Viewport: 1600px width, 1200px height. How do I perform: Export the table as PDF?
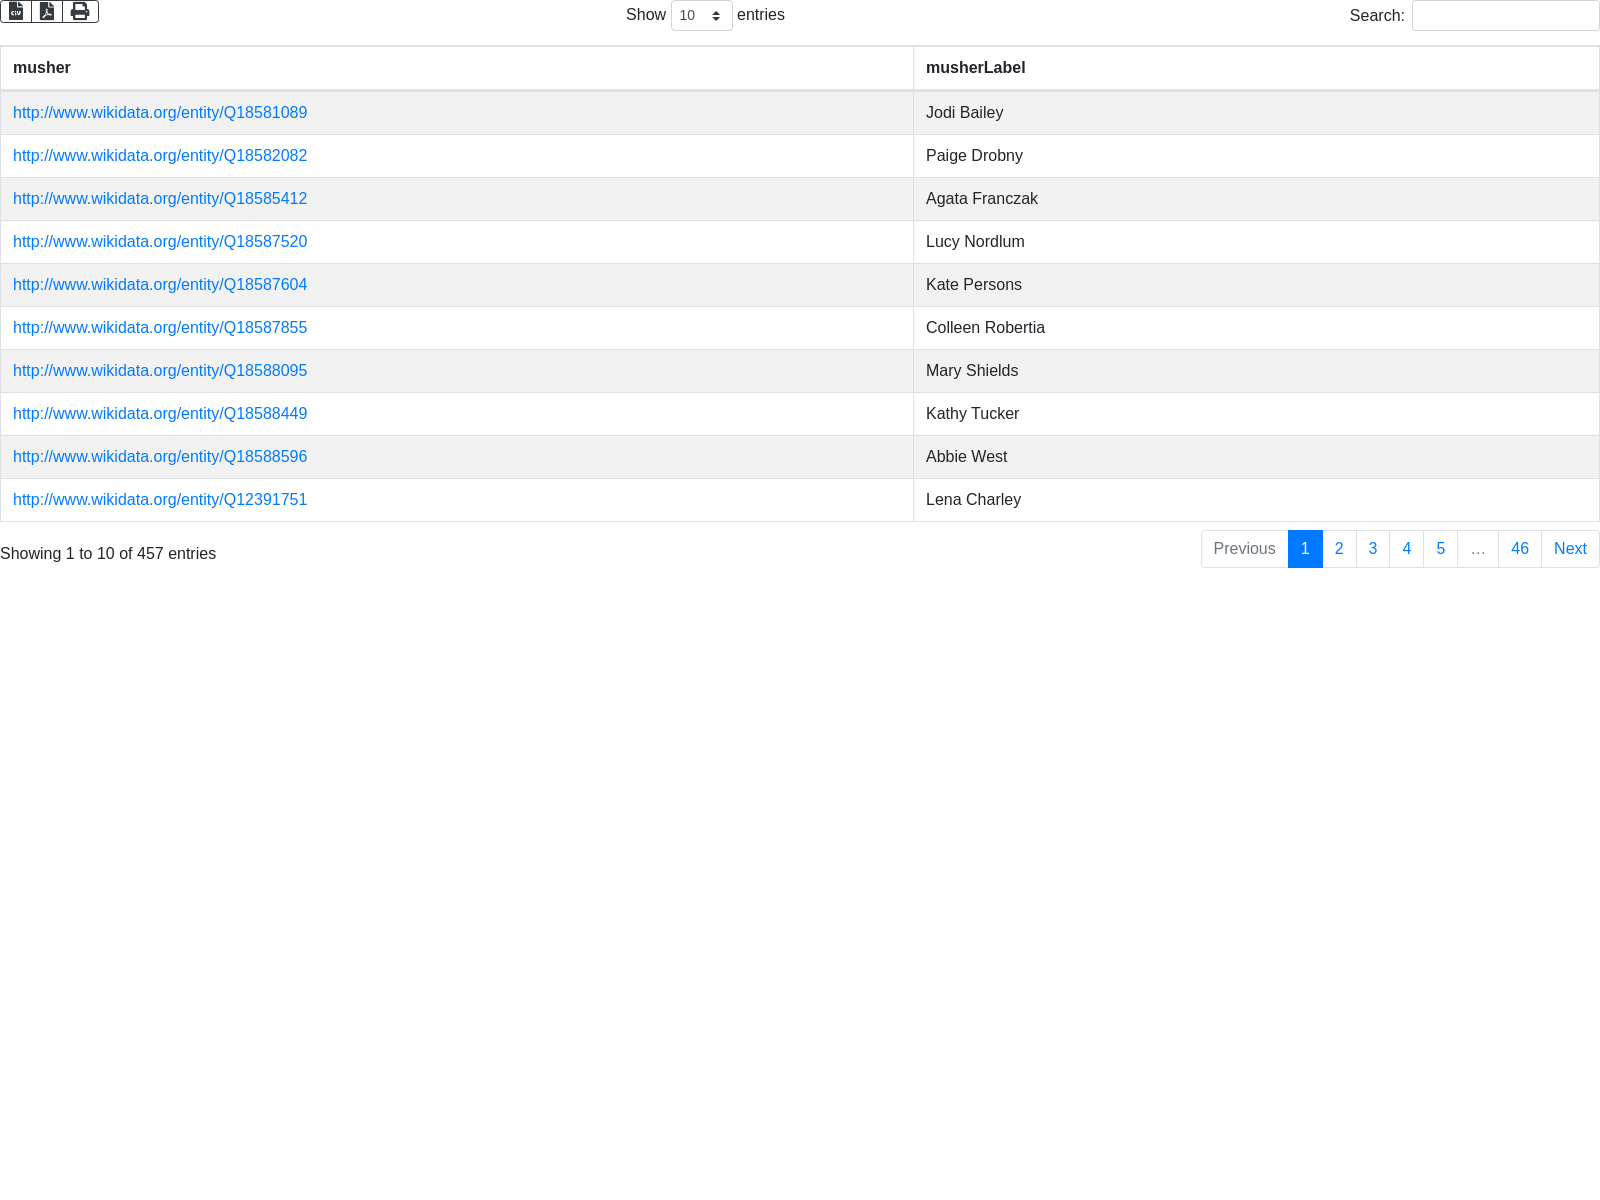click(47, 11)
